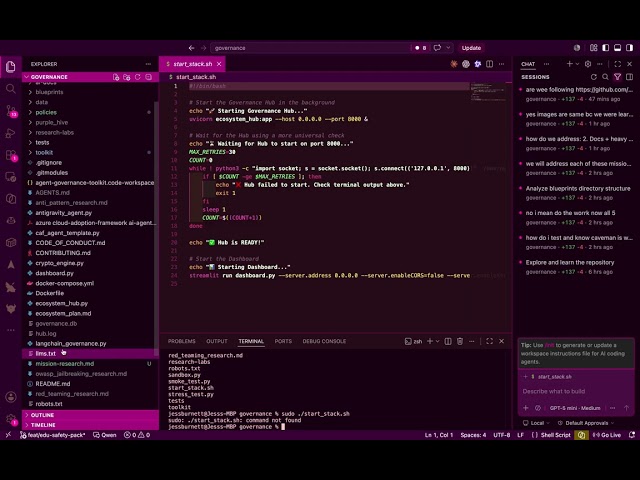Open the new terminal profile dropdown
This screenshot has height=480, width=640.
click(437, 341)
